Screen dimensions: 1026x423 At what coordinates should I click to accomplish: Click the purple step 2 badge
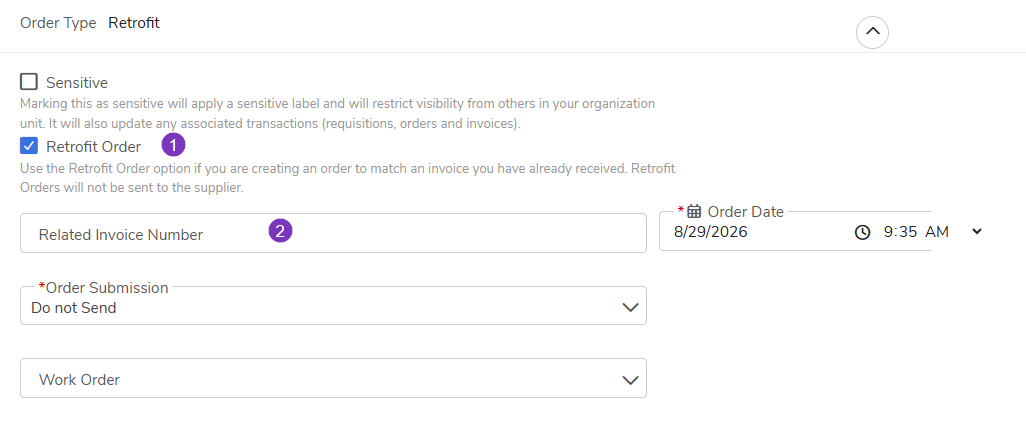tap(280, 230)
